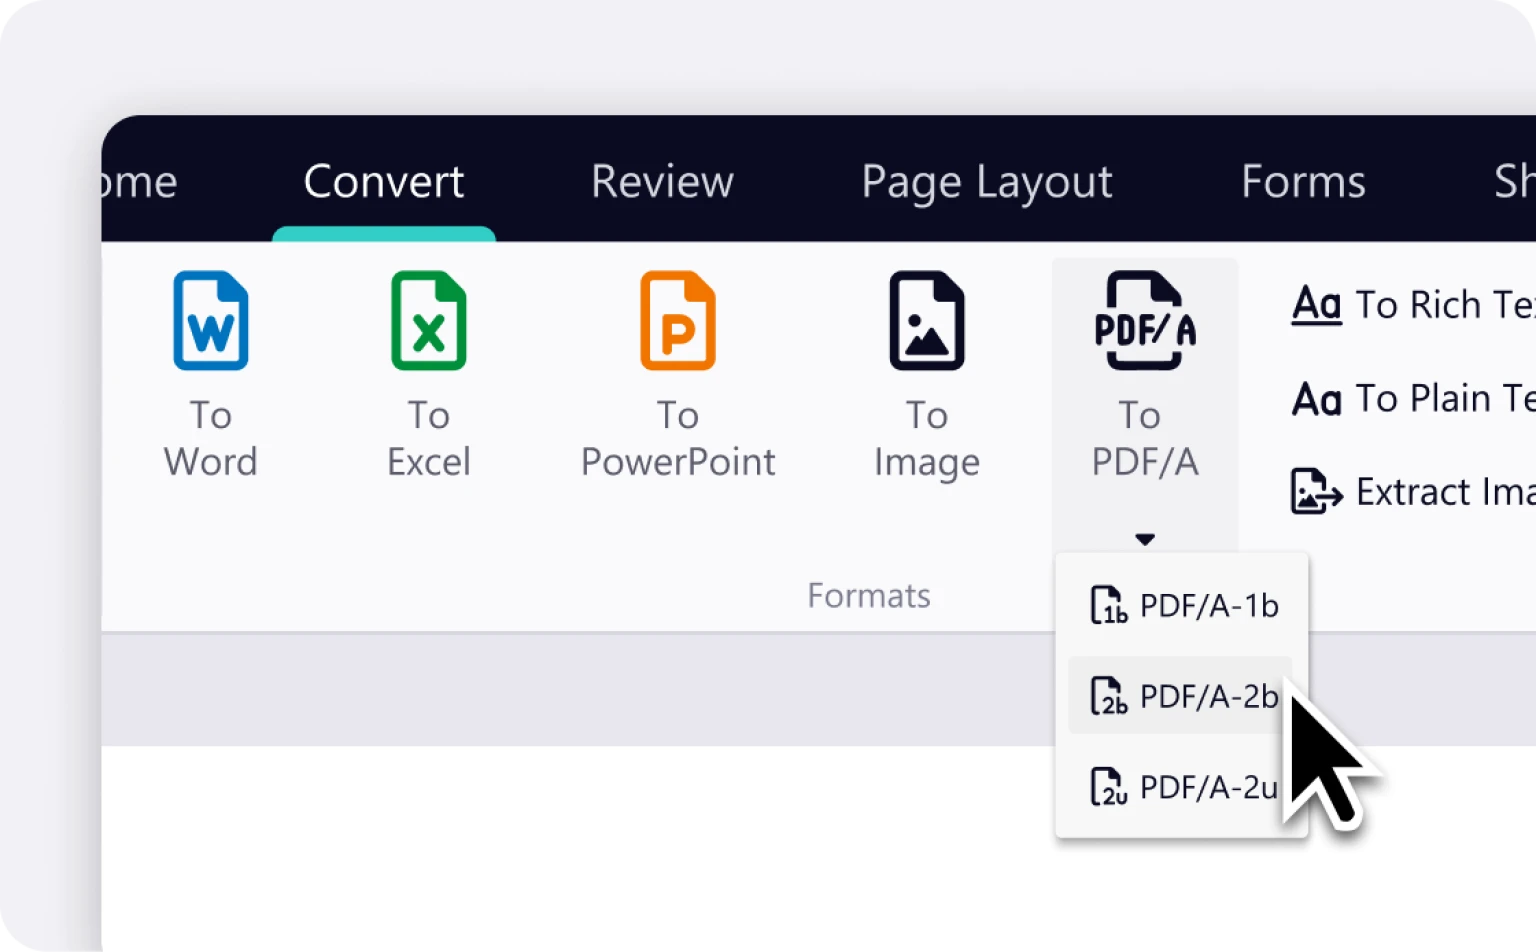The image size is (1536, 952).
Task: Open the partially visible Home tab
Action: [x=140, y=182]
